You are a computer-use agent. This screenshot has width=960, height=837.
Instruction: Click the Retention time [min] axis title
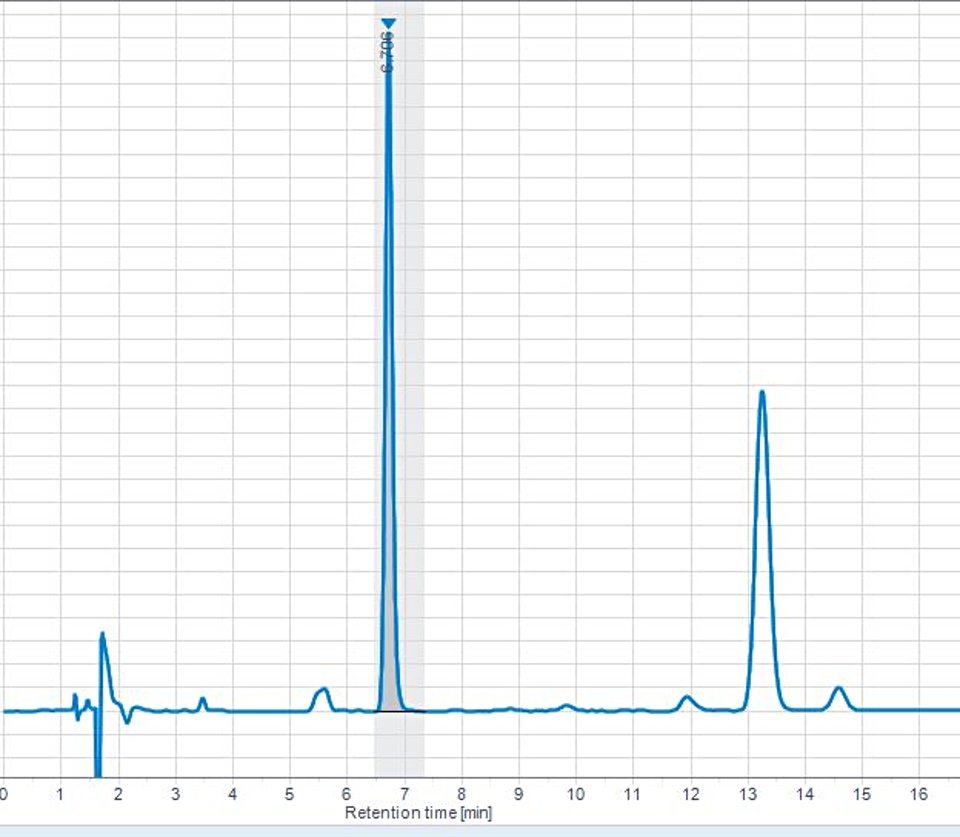click(x=418, y=813)
